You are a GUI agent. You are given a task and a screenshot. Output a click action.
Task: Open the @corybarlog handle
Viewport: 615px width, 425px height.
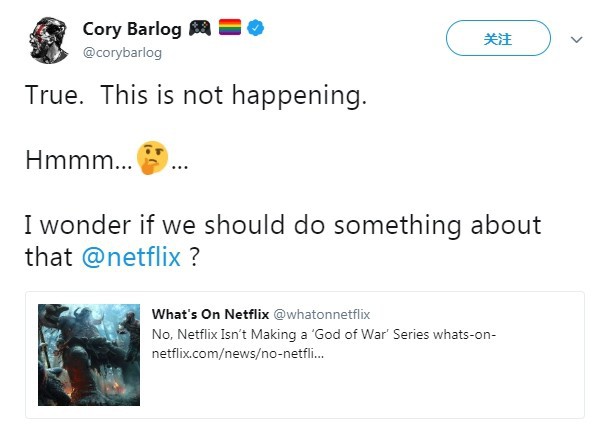(x=122, y=53)
